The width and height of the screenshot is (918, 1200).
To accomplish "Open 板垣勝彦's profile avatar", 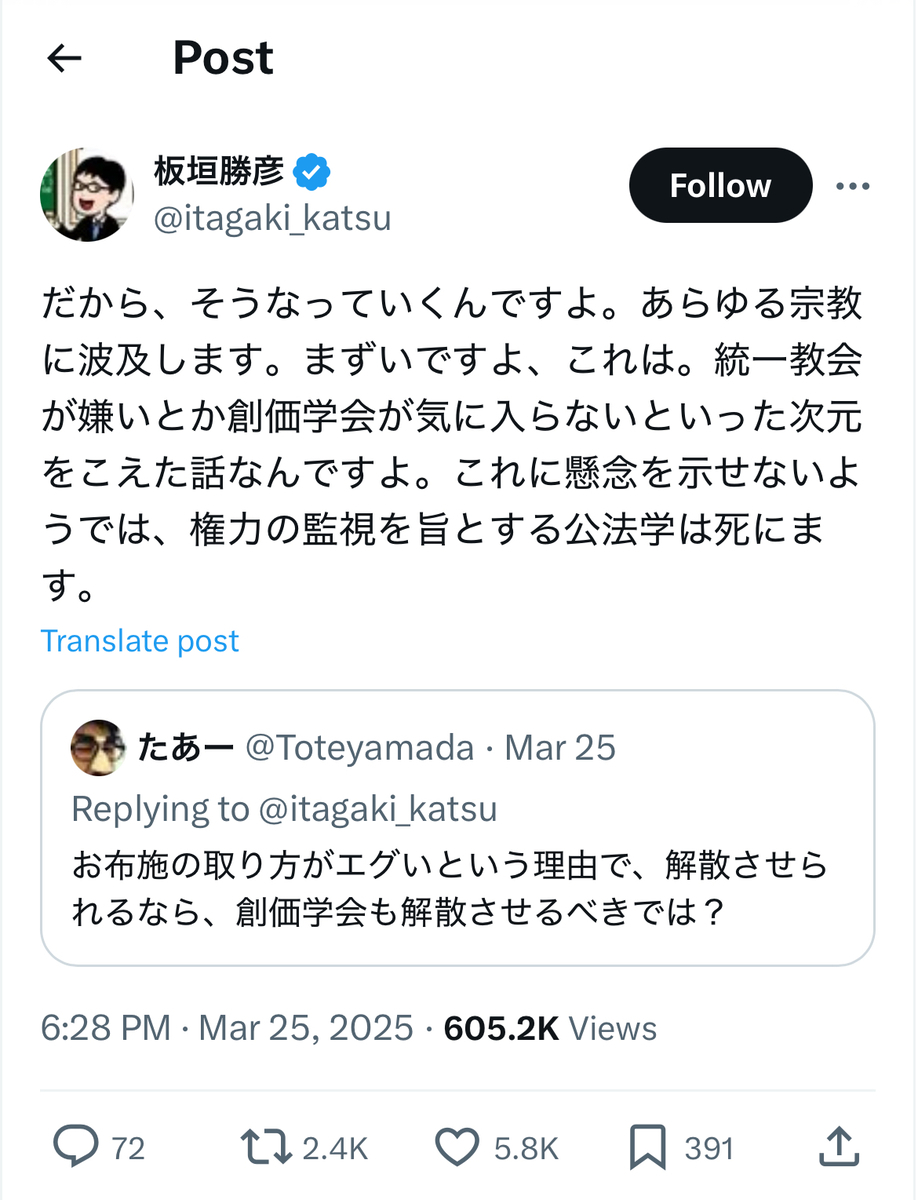I will click(x=86, y=194).
